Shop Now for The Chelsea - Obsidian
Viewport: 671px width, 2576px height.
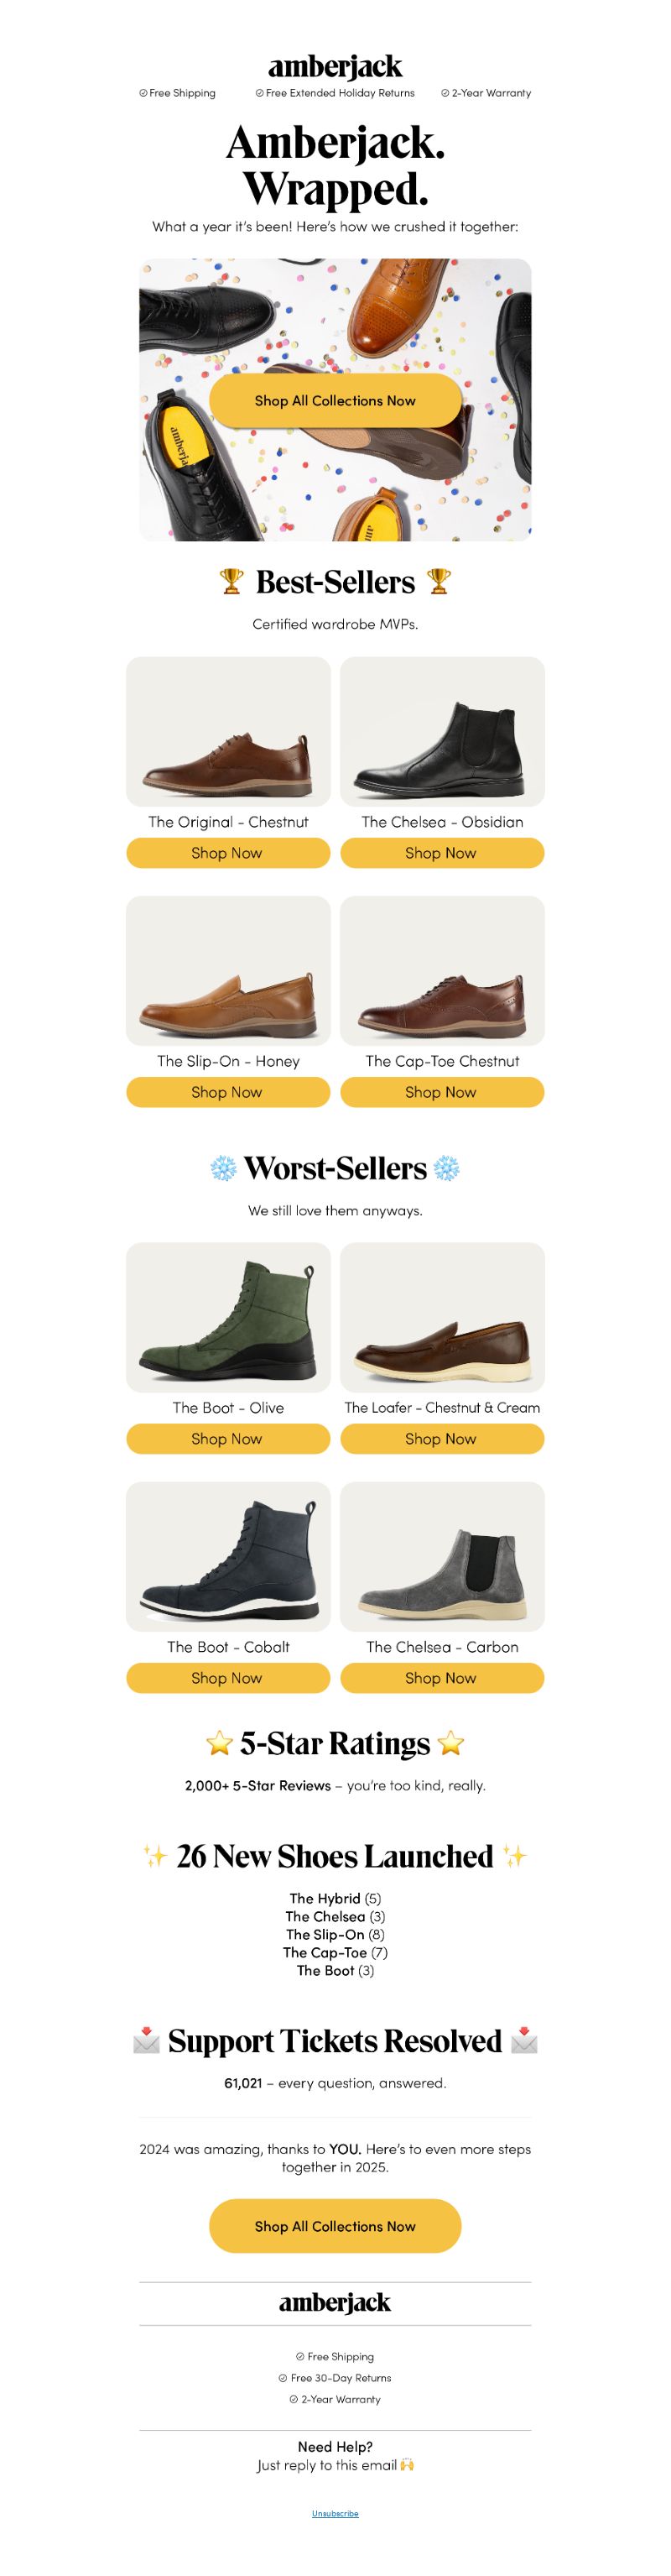pos(442,853)
